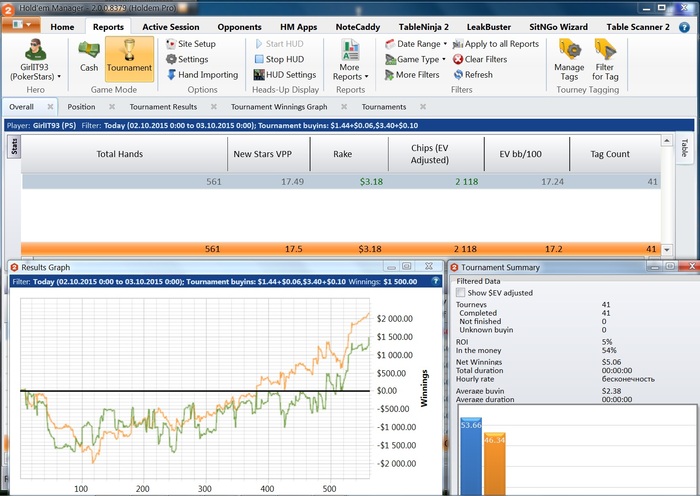Click the stats table scroll-down arrow
The image size is (700, 496).
click(x=667, y=250)
